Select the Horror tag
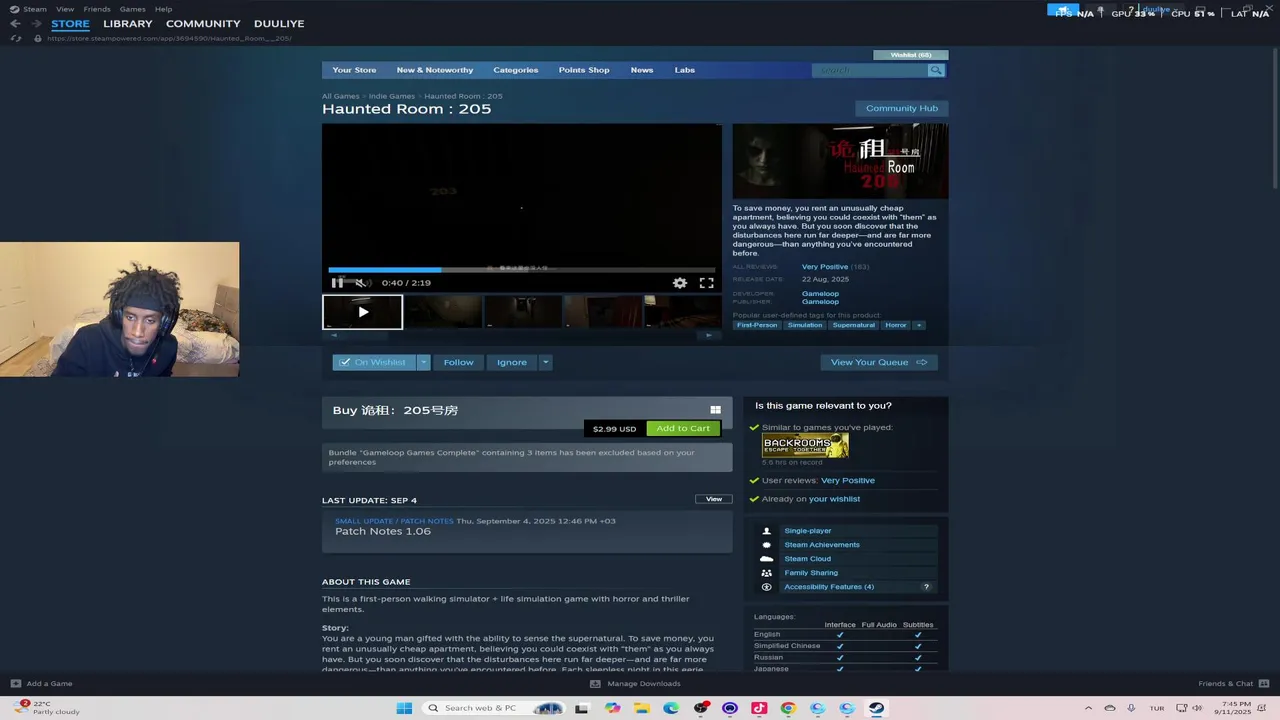The height and width of the screenshot is (720, 1280). click(896, 325)
